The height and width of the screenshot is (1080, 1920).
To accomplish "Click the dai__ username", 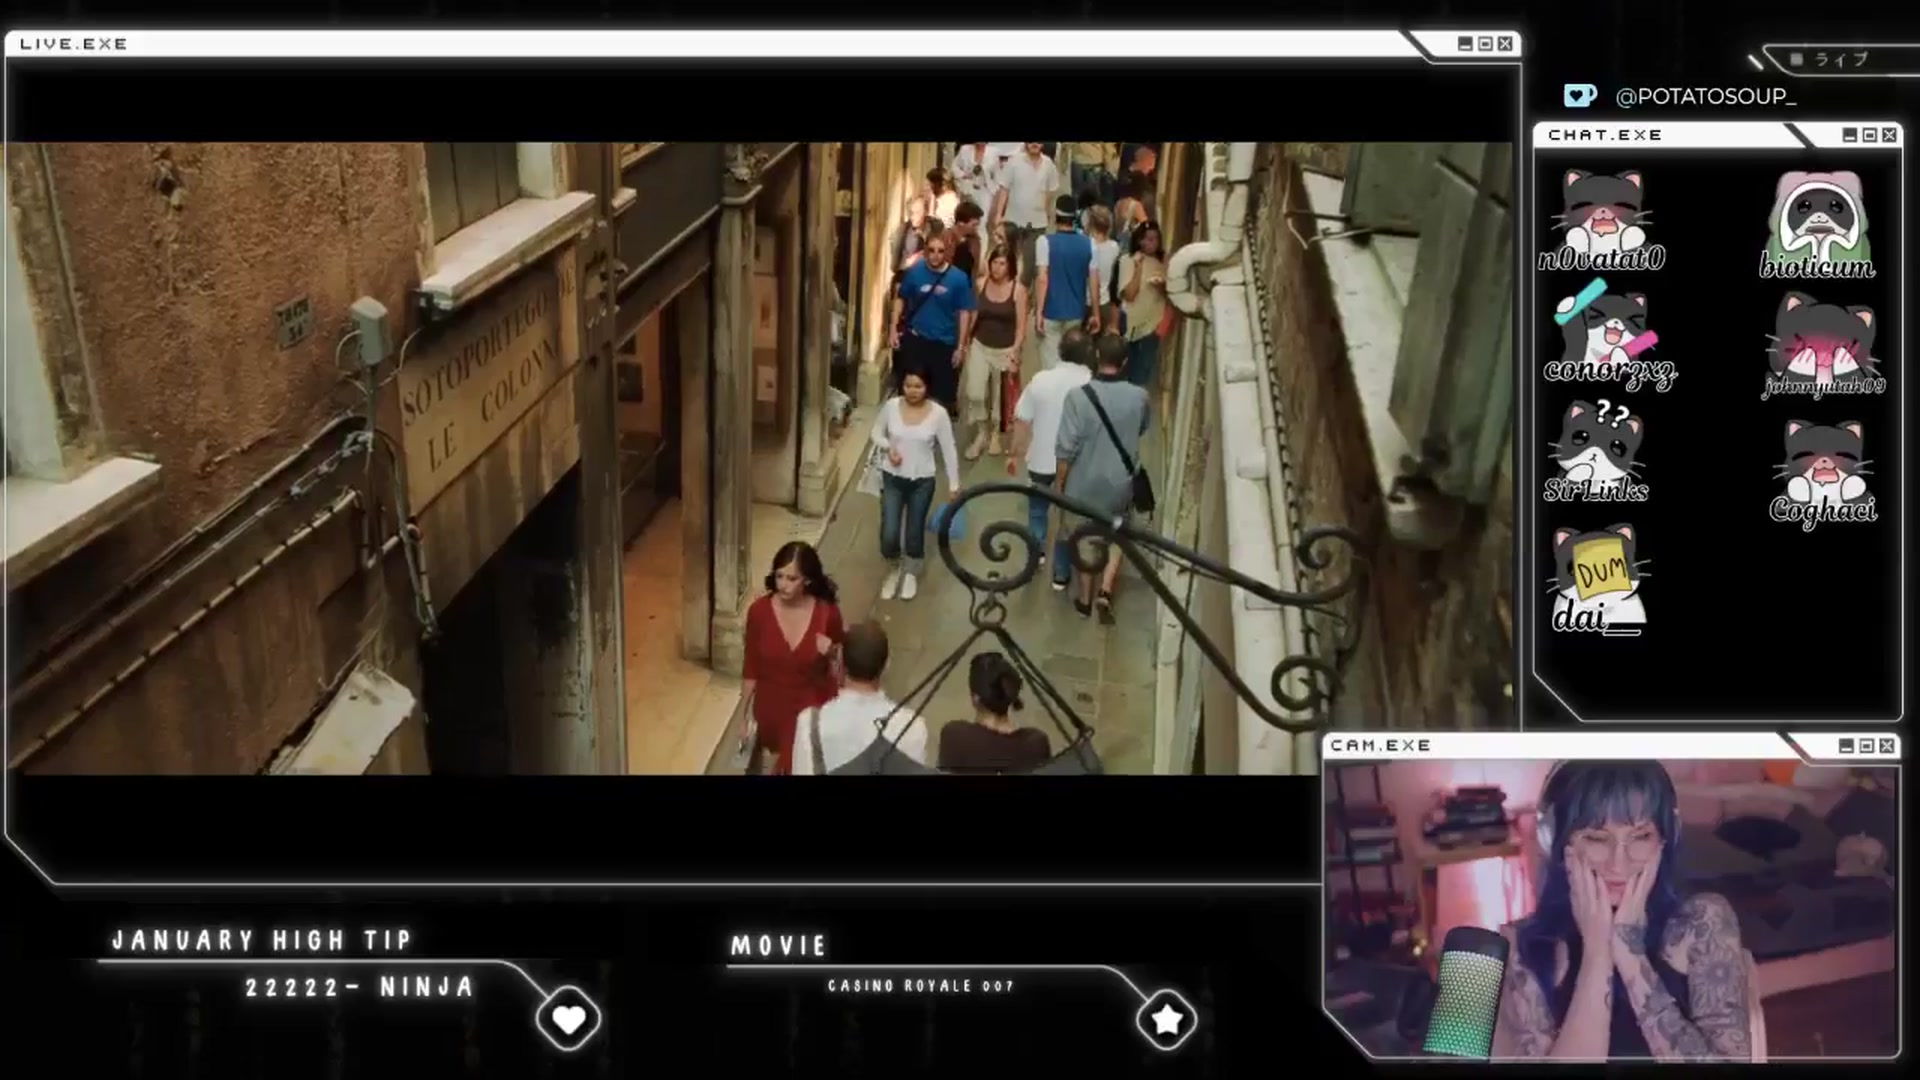I will point(1598,616).
